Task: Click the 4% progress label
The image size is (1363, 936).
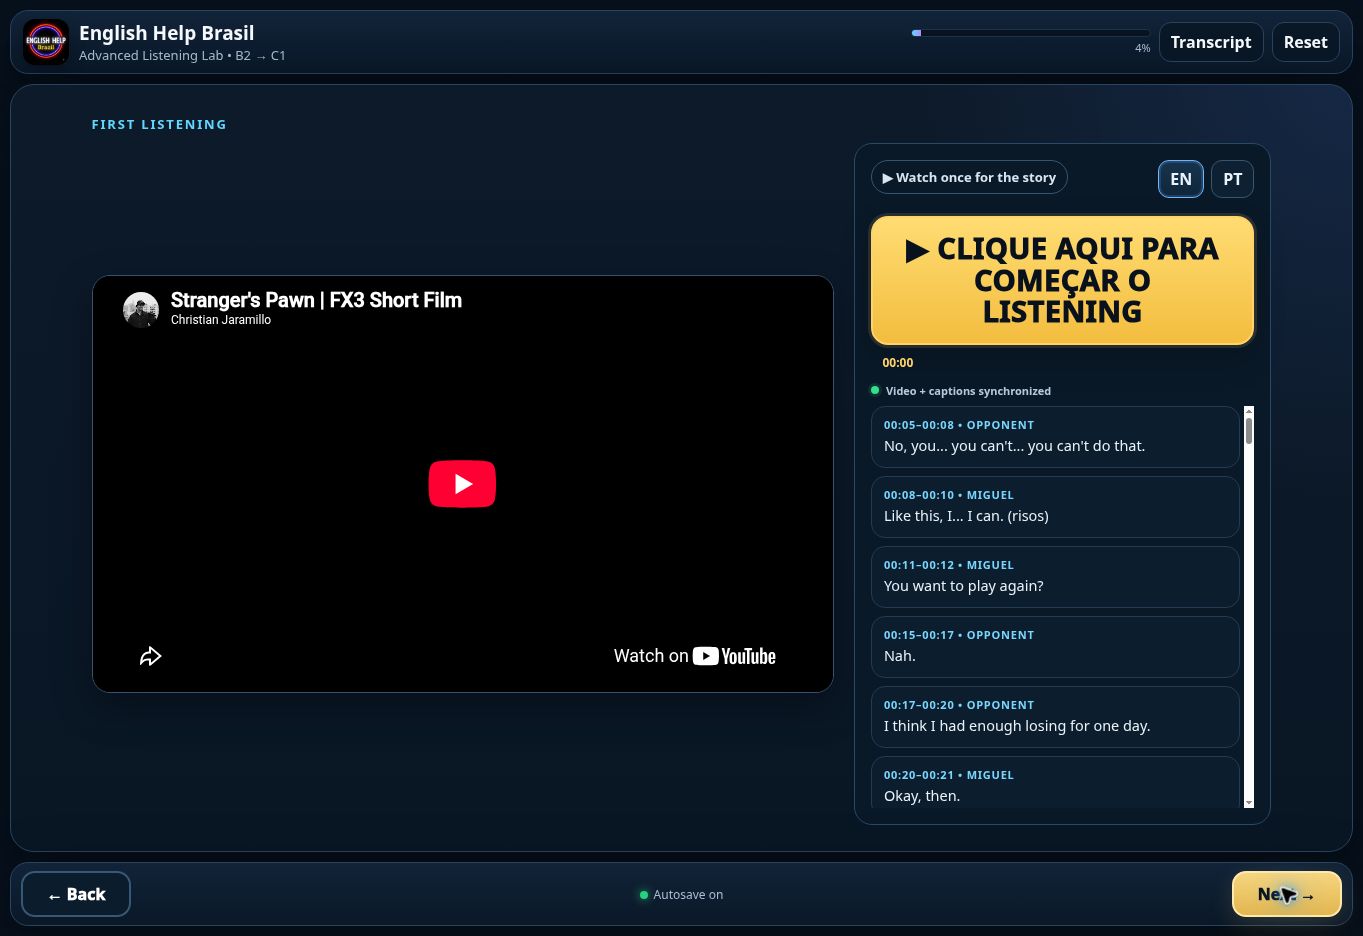Action: (1142, 48)
